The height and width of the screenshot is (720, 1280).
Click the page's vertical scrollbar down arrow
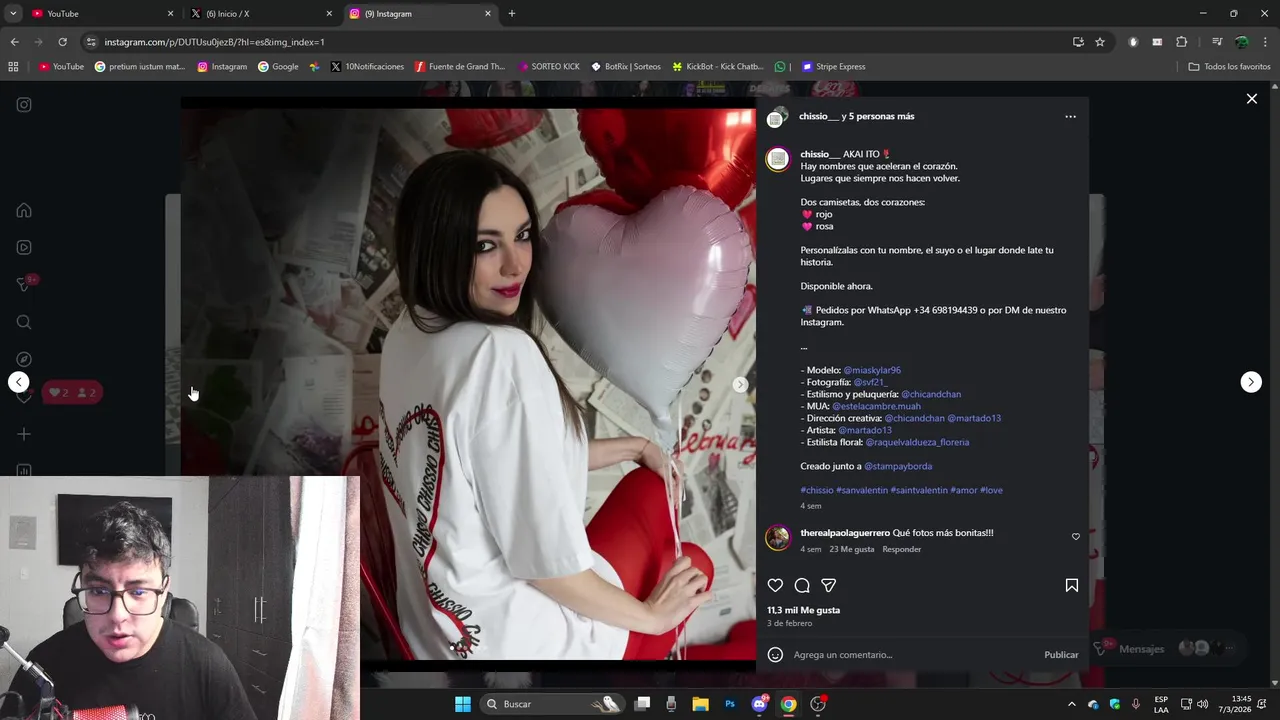1274,683
